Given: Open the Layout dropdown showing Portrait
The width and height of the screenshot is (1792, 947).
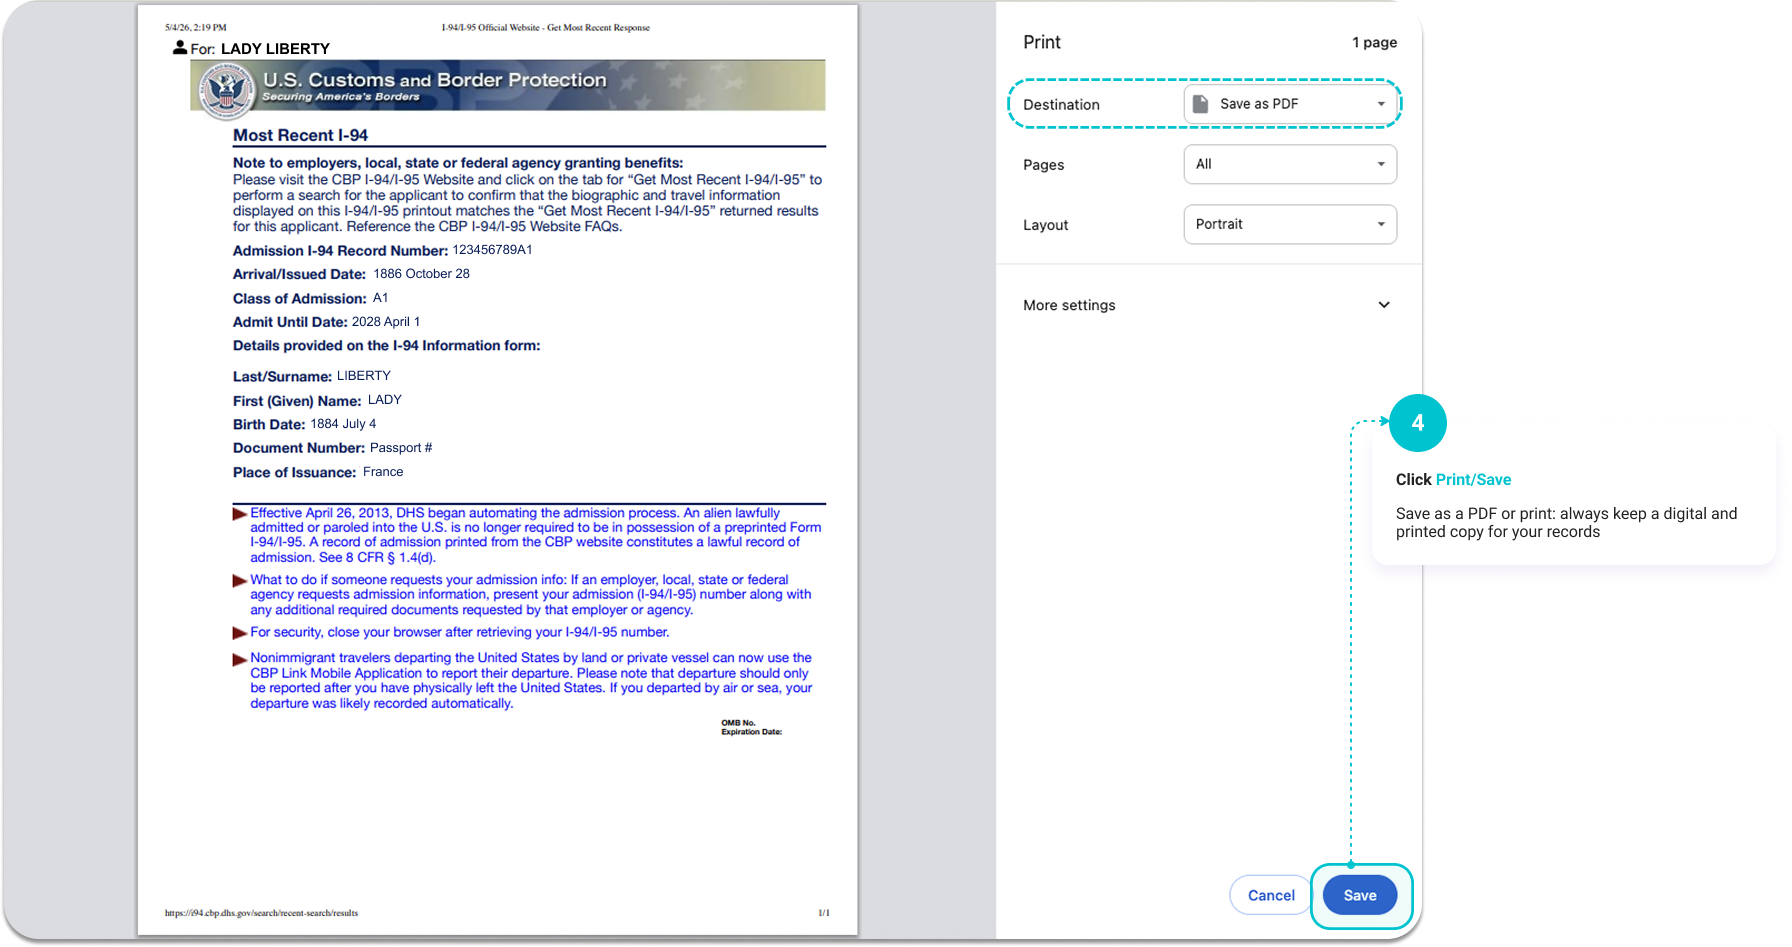Looking at the screenshot, I should 1290,224.
